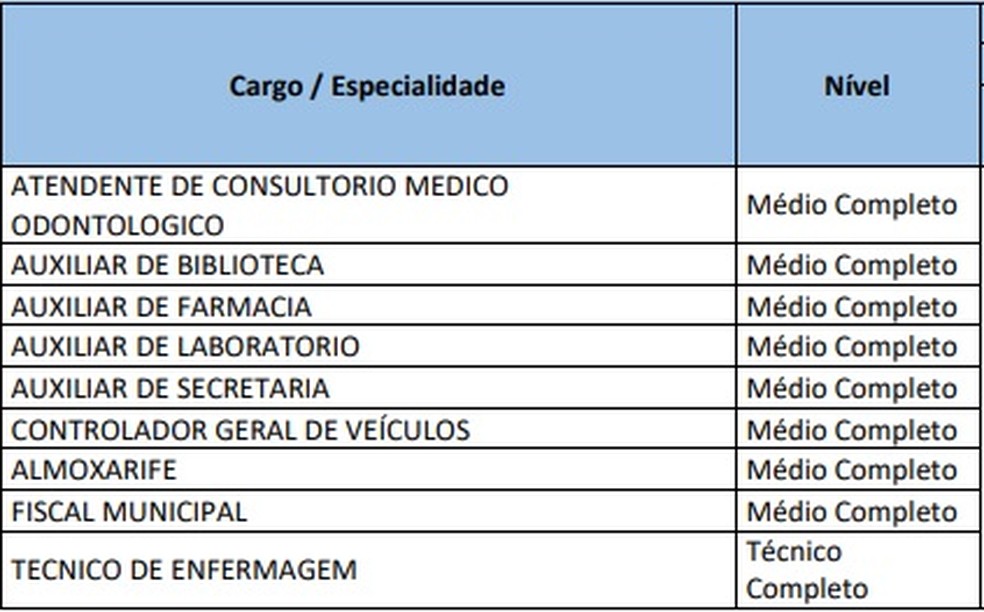This screenshot has height=612, width=984.
Task: Select ATENDENTE DE CONSULTORIO MEDICO ODONTOLOGICO cell
Action: (x=260, y=205)
